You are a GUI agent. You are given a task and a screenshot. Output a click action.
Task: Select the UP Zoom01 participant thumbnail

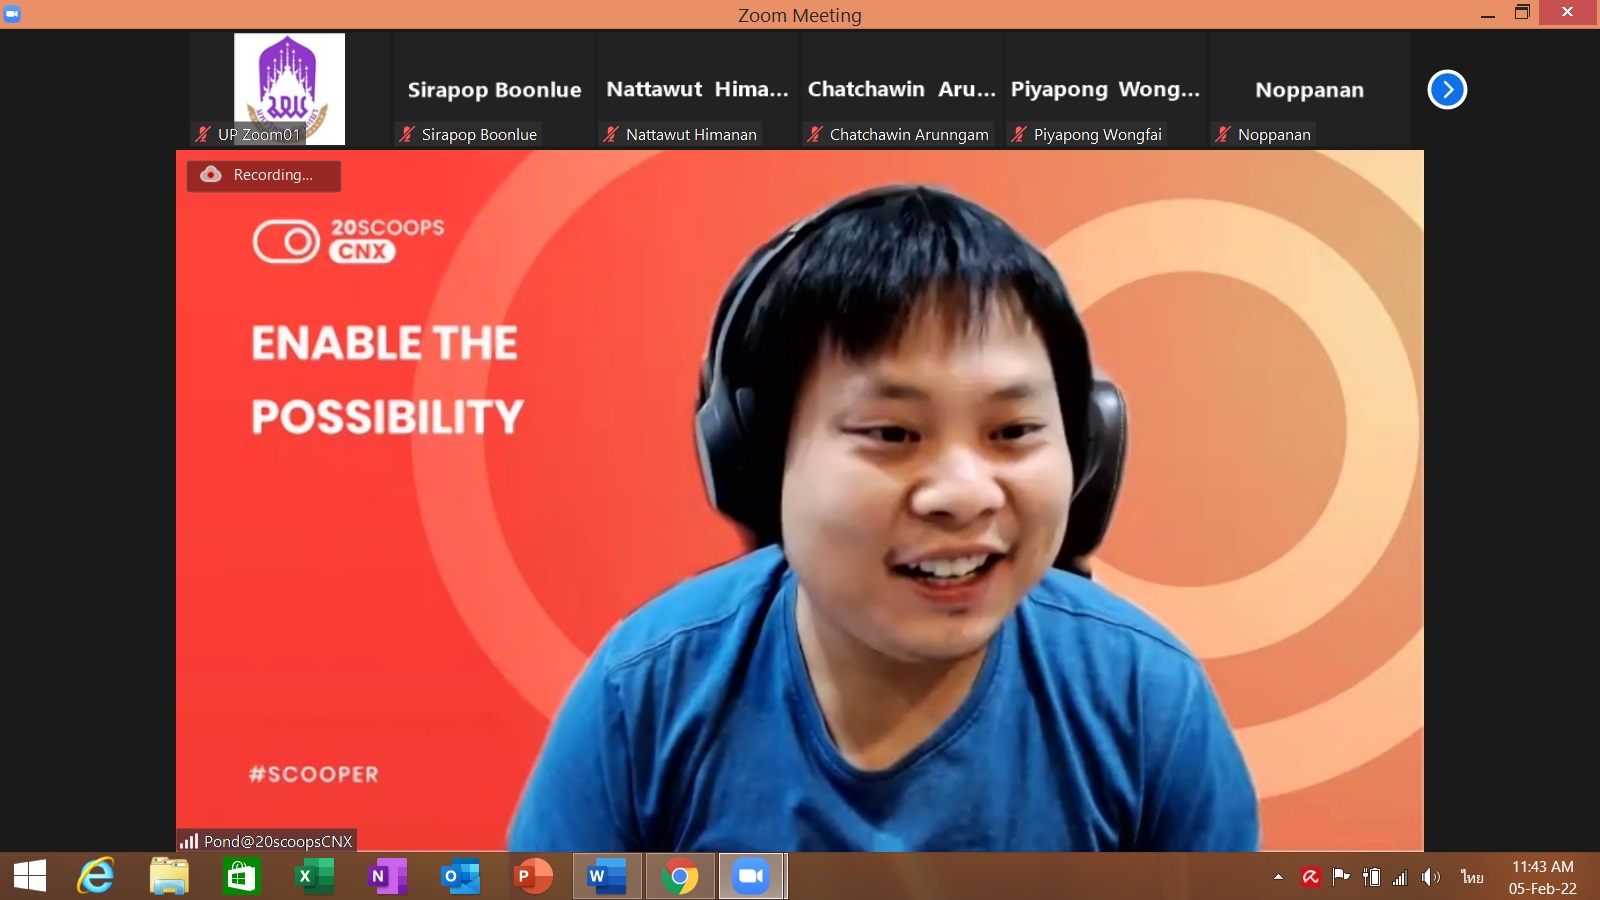tap(290, 90)
